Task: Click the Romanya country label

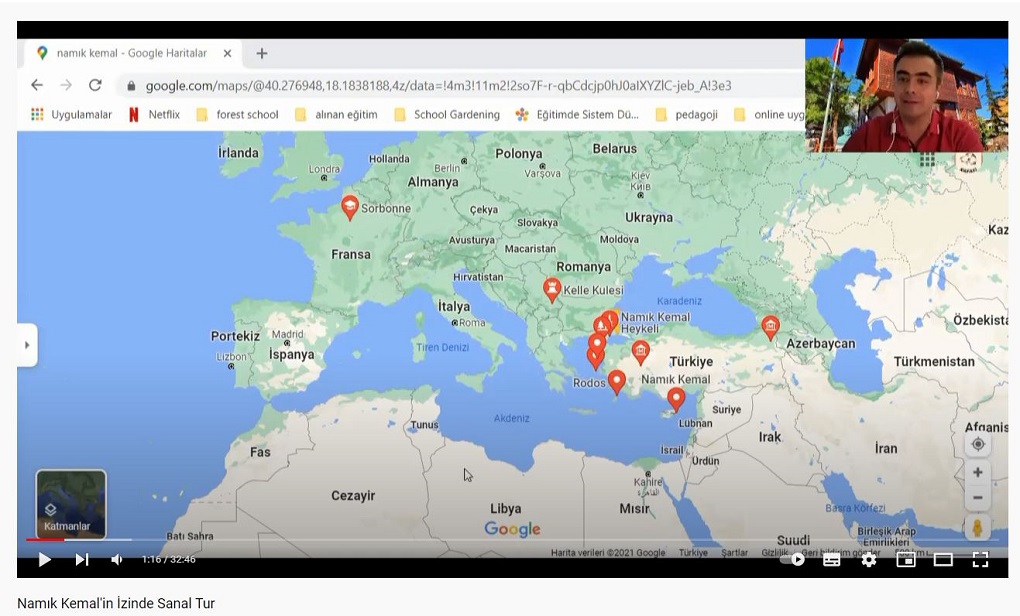Action: pyautogui.click(x=584, y=267)
